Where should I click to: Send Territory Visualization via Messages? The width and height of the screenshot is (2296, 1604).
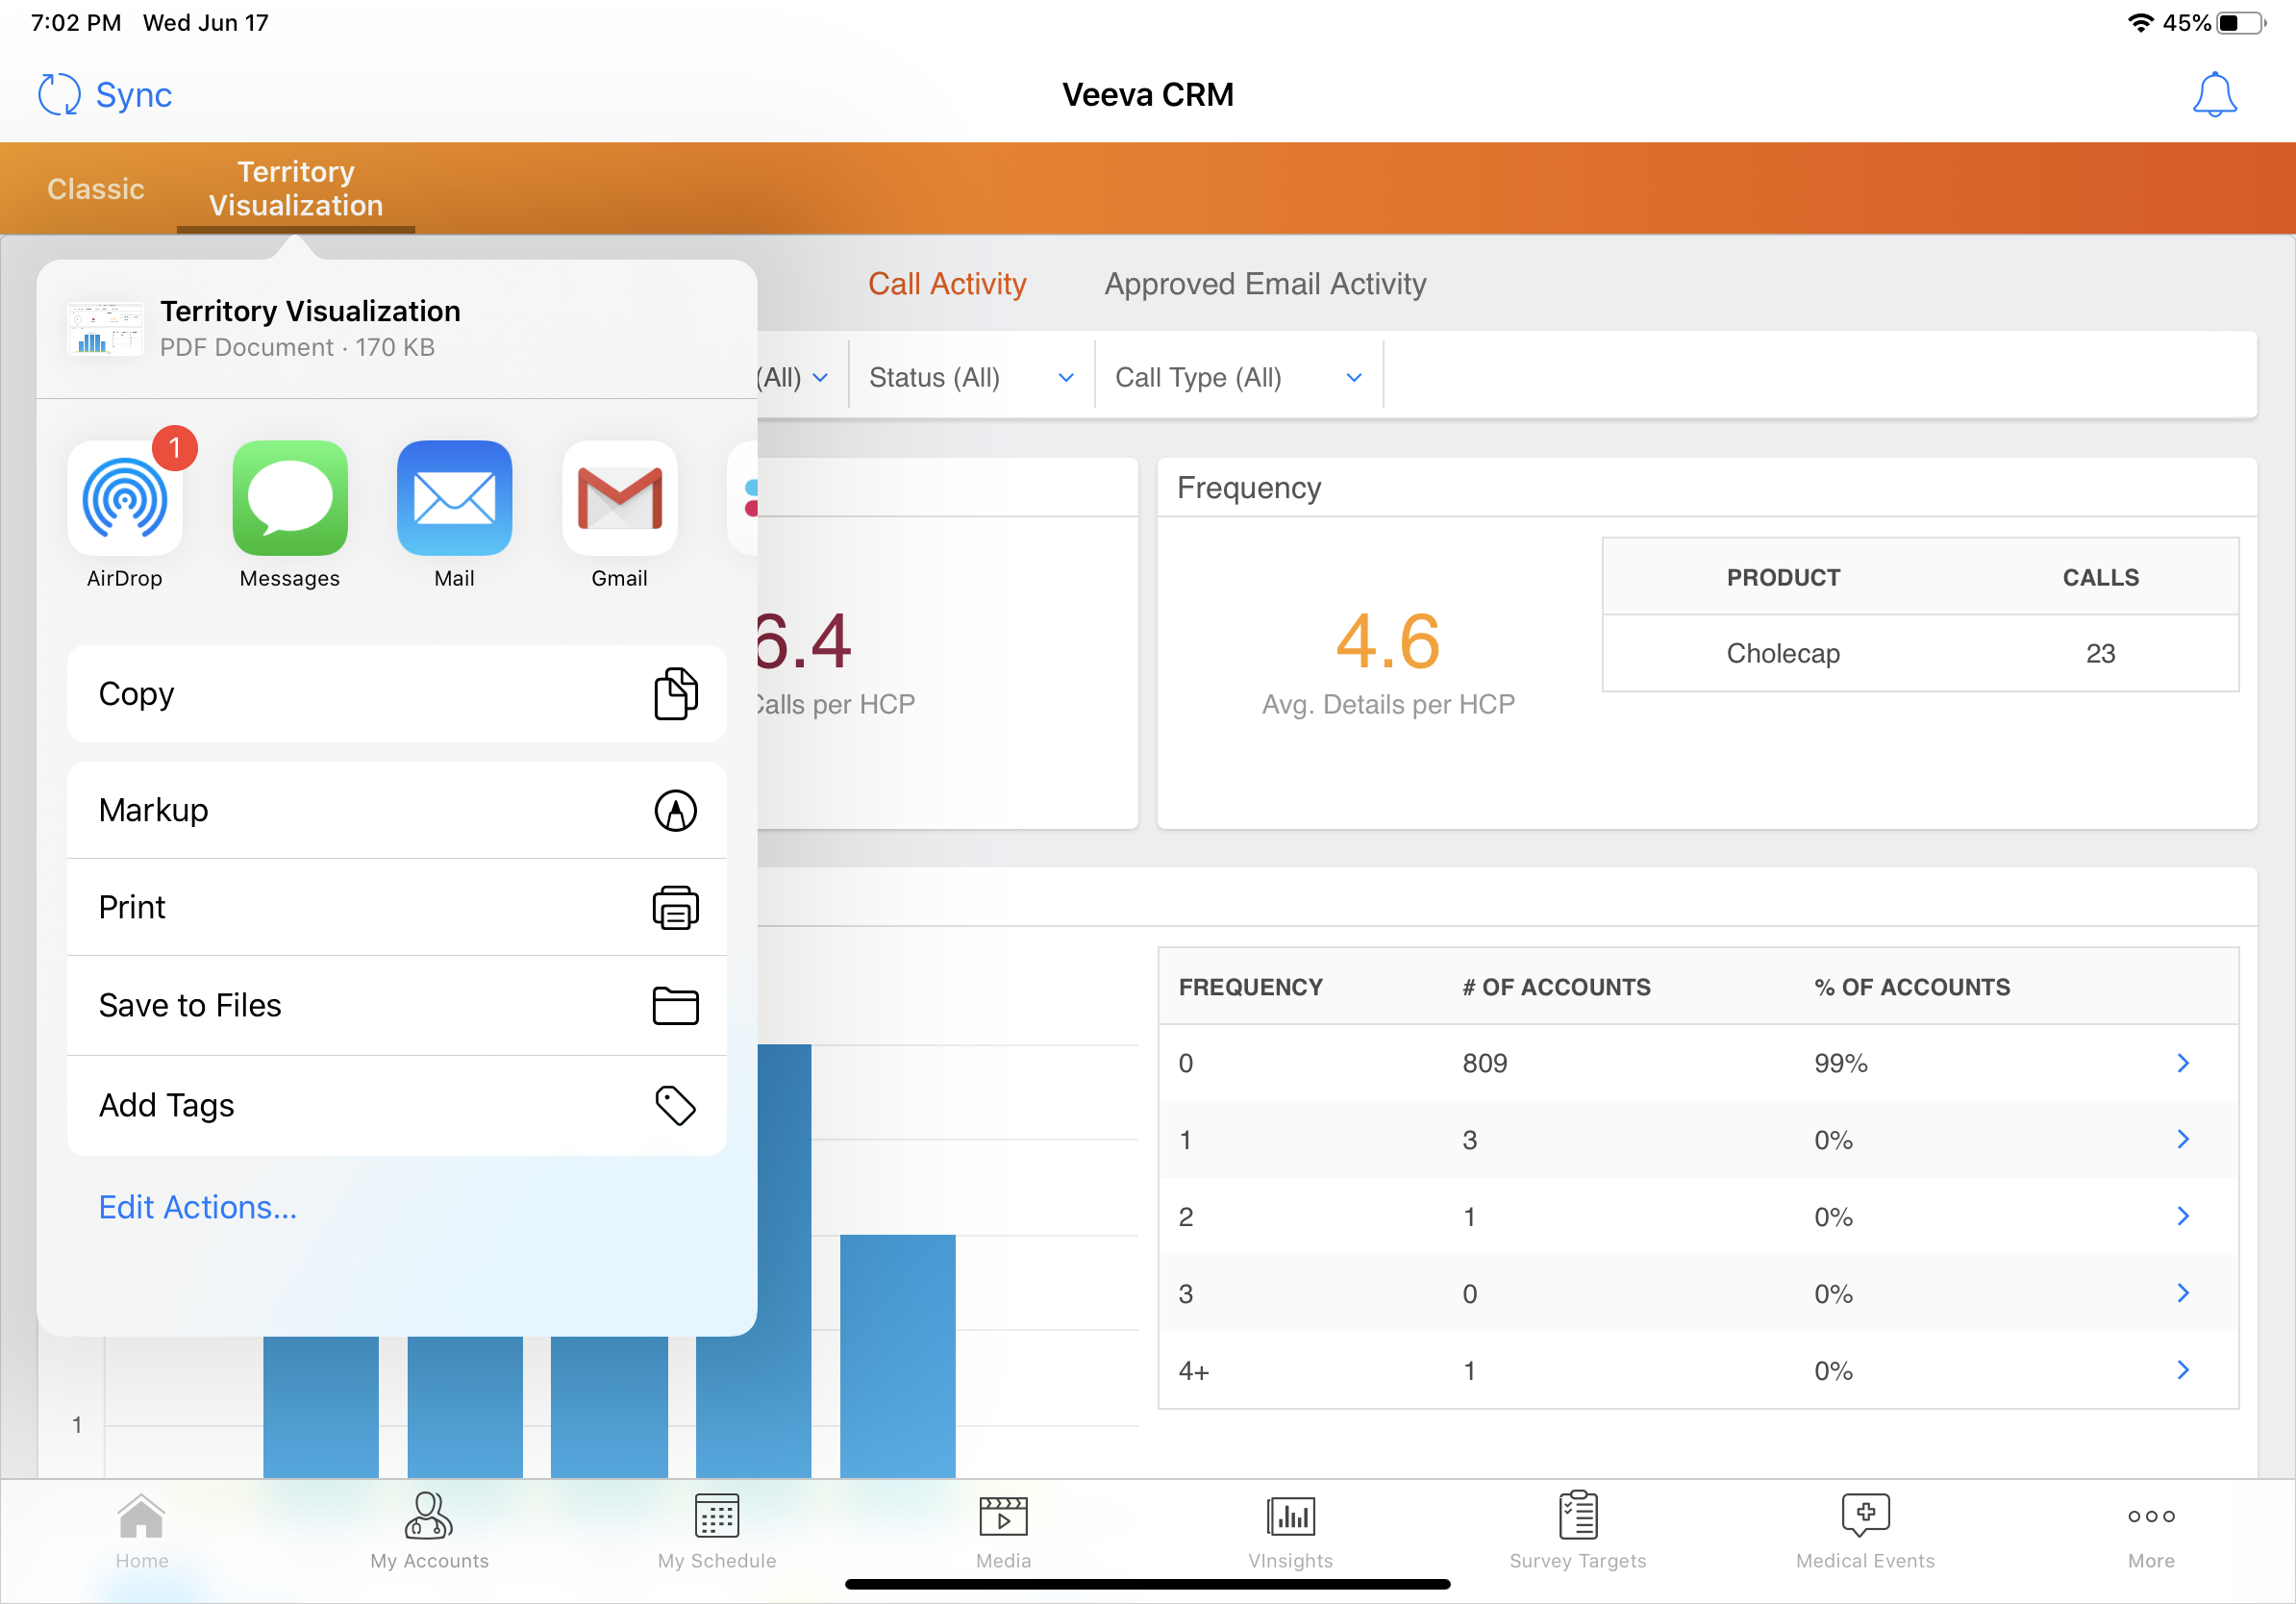[x=289, y=500]
